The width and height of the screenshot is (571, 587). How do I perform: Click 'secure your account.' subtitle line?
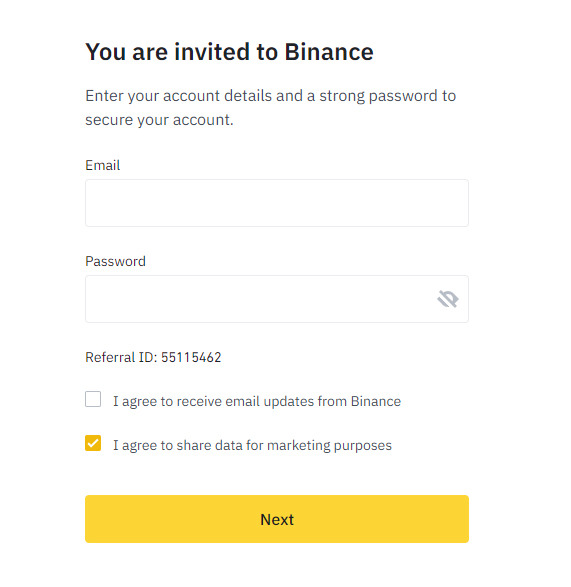tap(159, 120)
